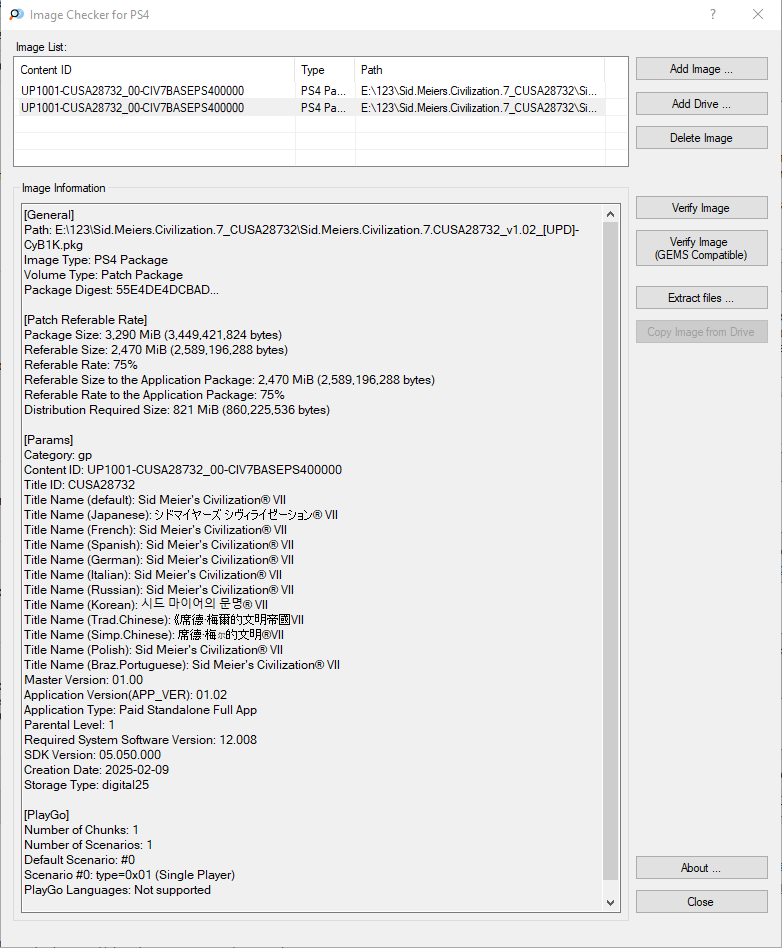Screen dimensions: 782x948
Task: Open the About dialog
Action: [702, 868]
